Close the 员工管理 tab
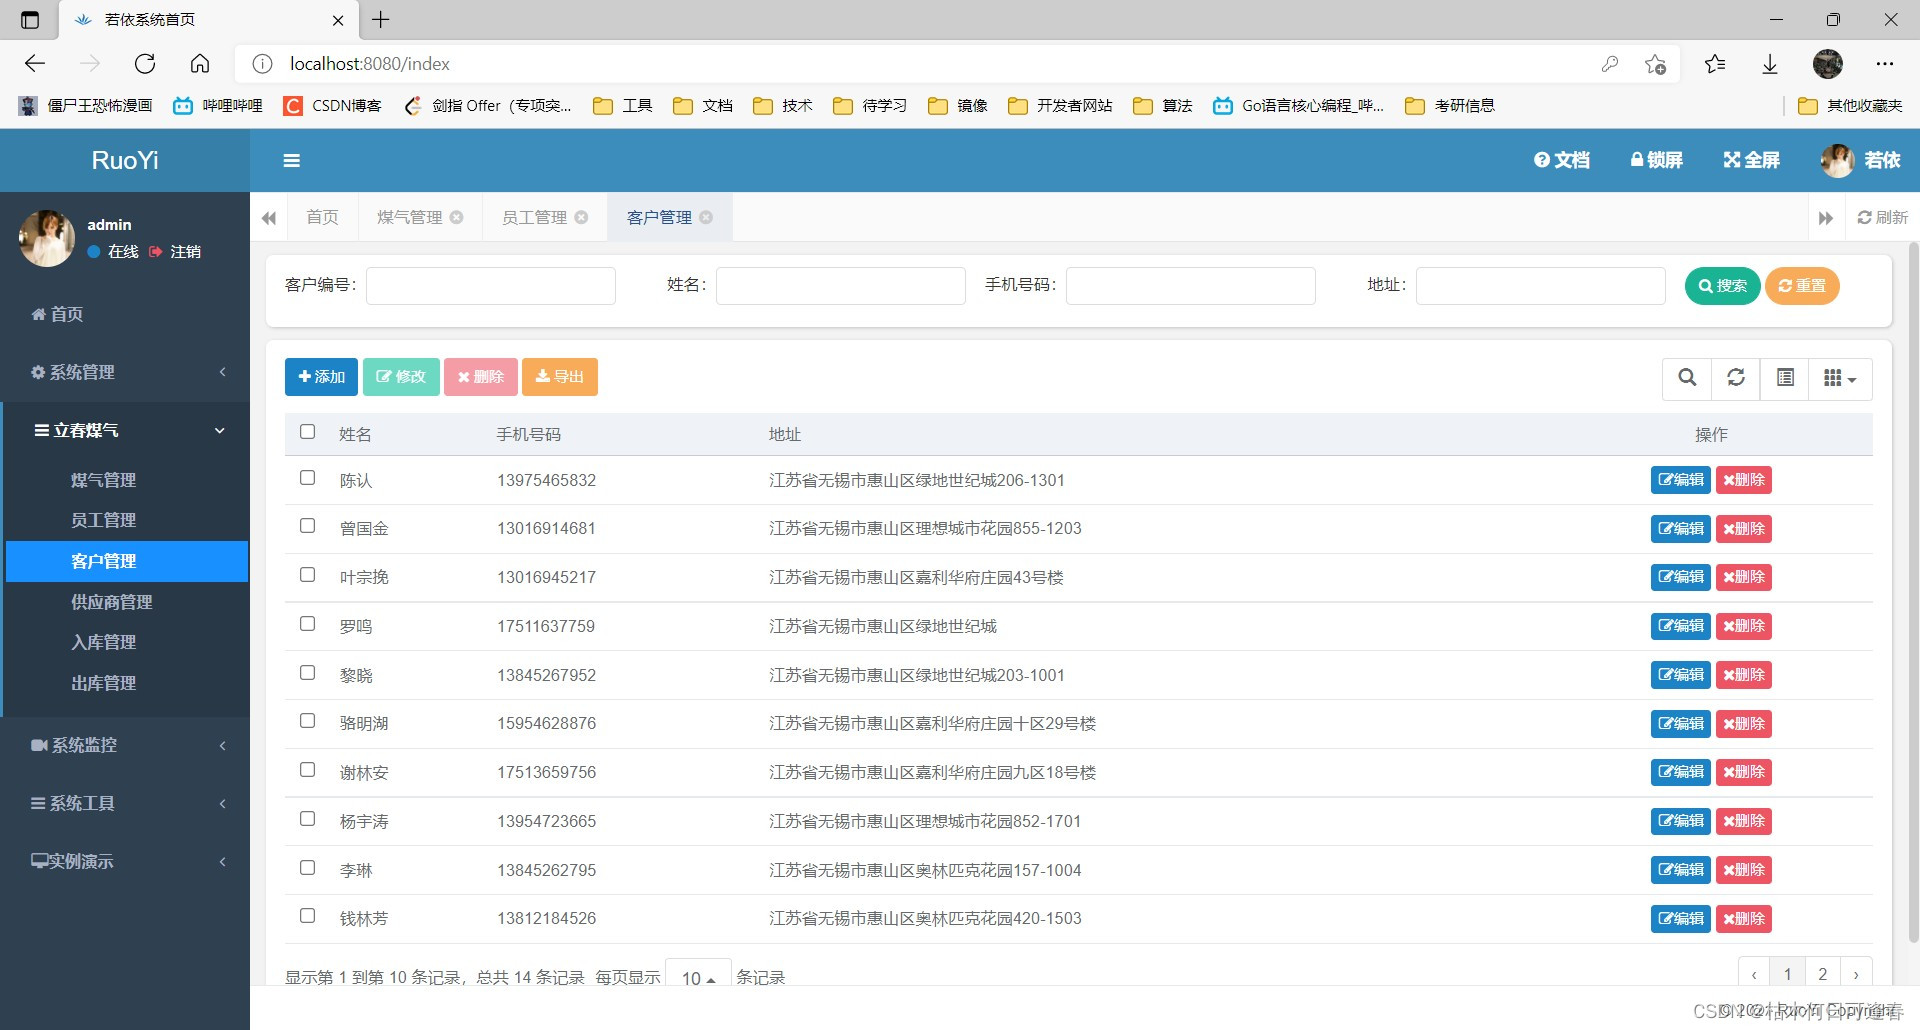This screenshot has height=1030, width=1920. click(x=581, y=217)
